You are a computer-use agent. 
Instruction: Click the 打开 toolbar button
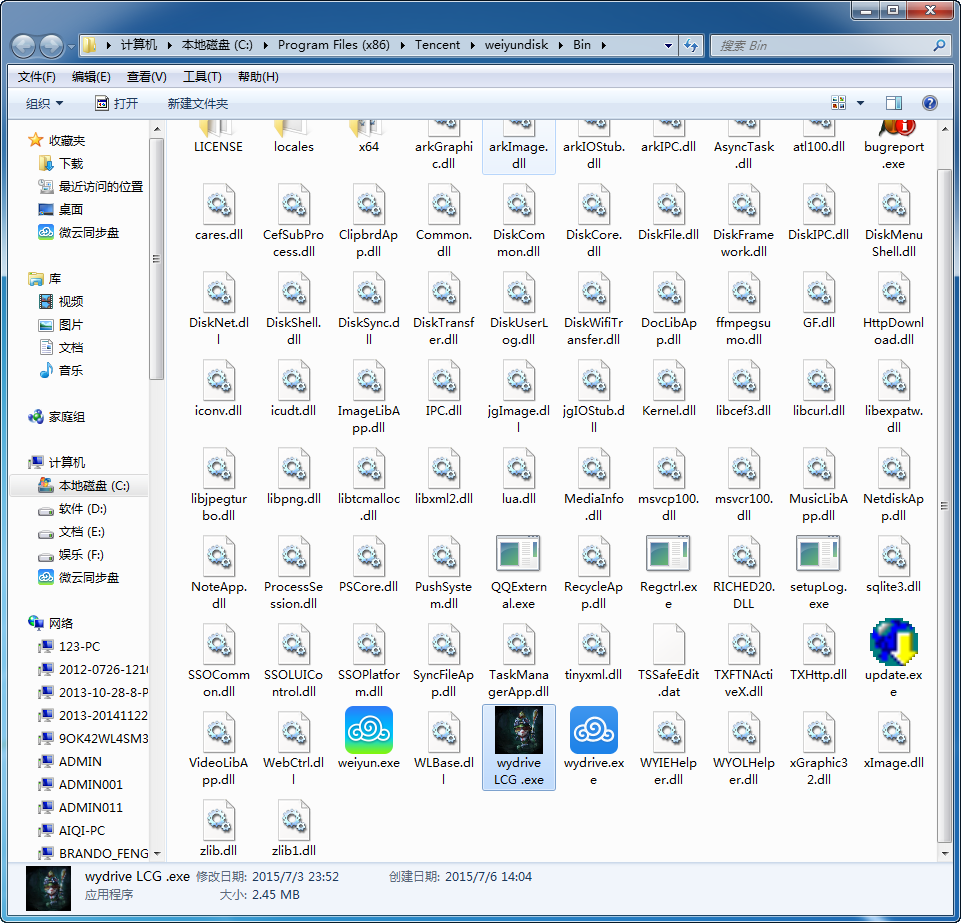pos(116,103)
